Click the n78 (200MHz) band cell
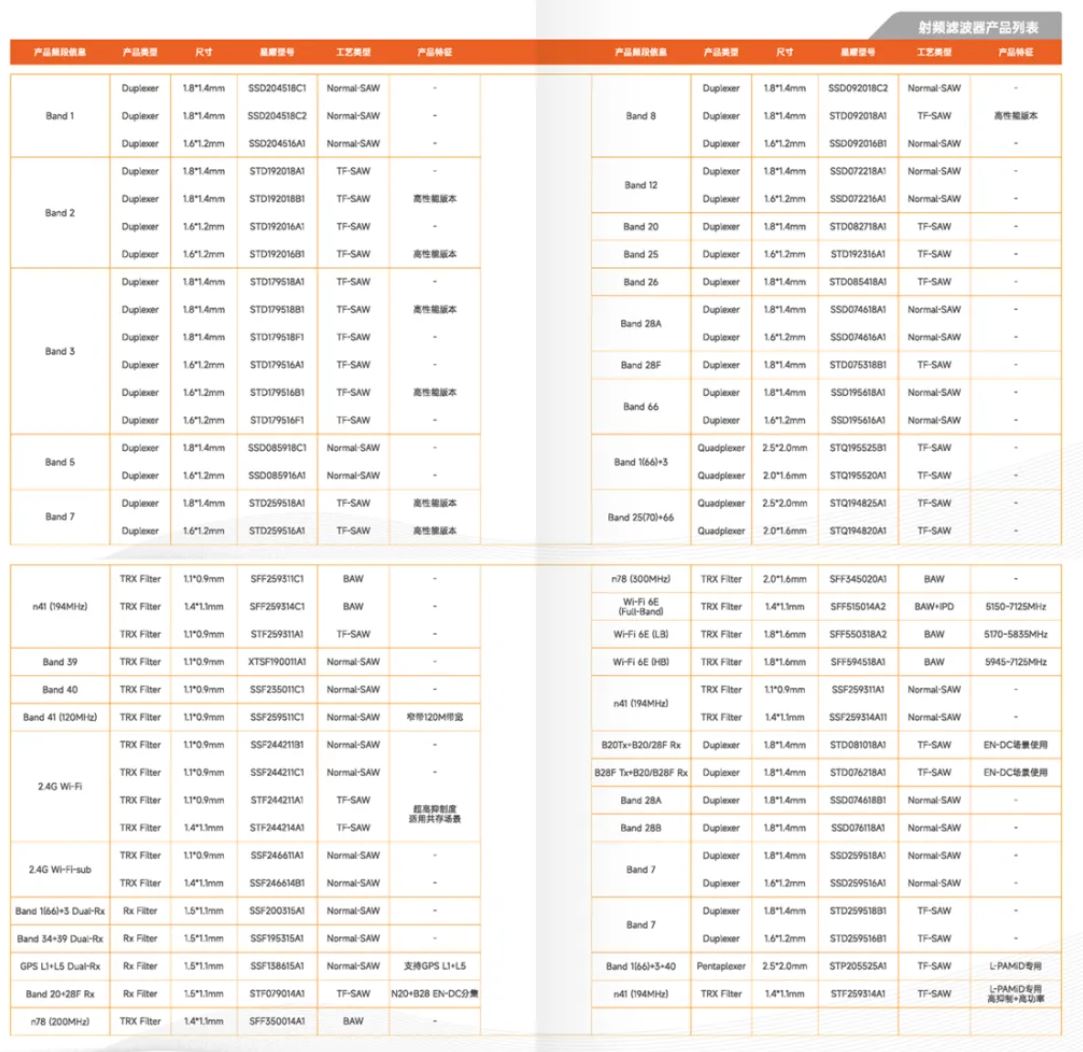This screenshot has width=1083, height=1052. coord(59,1021)
